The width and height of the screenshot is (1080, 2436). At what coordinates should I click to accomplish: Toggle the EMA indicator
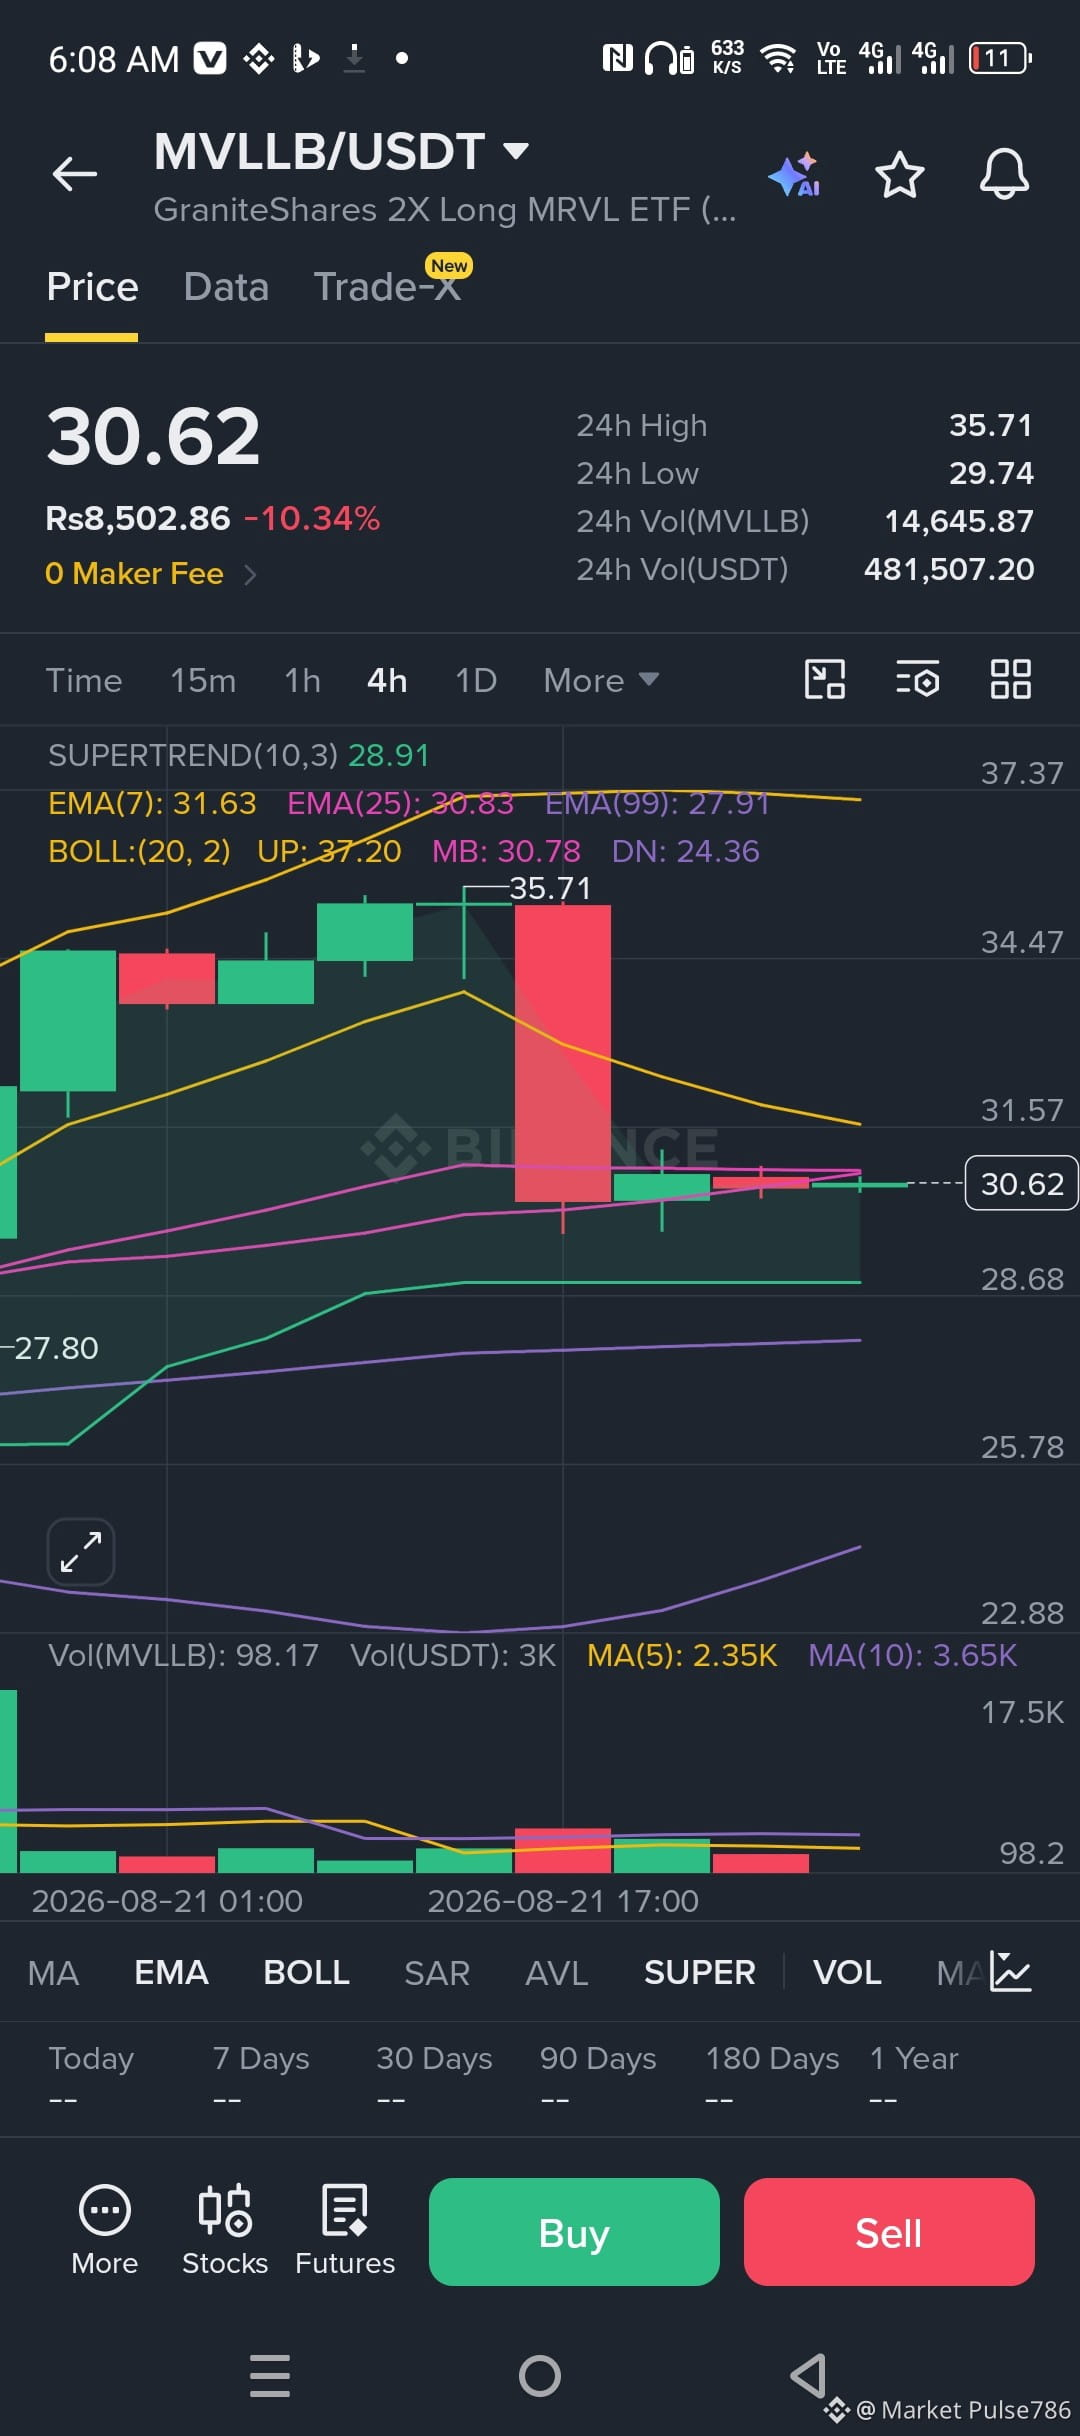[x=171, y=1973]
